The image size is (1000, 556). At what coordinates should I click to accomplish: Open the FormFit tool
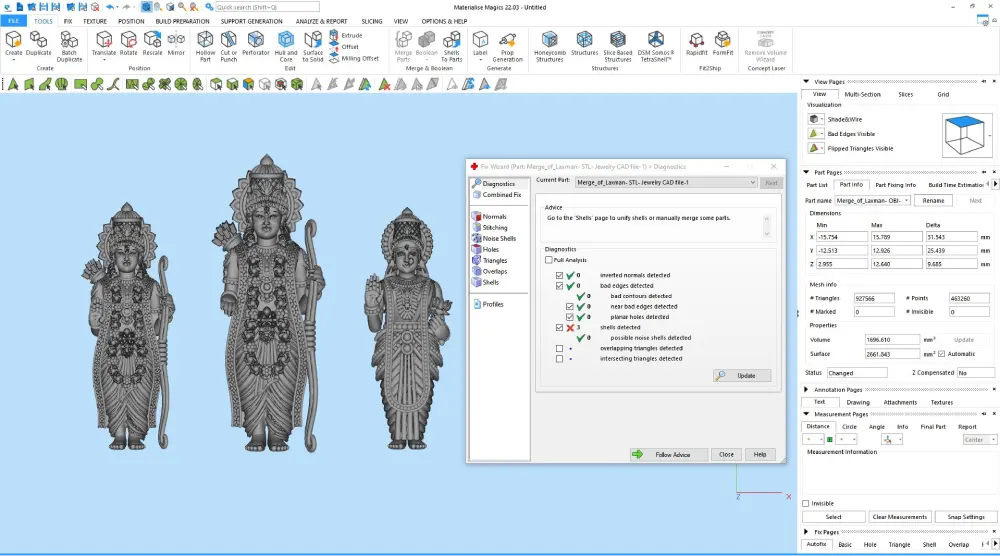[723, 44]
